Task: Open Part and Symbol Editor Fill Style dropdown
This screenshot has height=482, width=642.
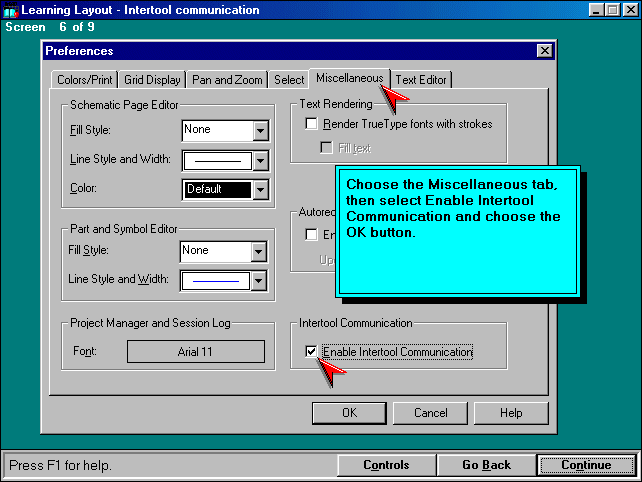Action: pyautogui.click(x=258, y=251)
